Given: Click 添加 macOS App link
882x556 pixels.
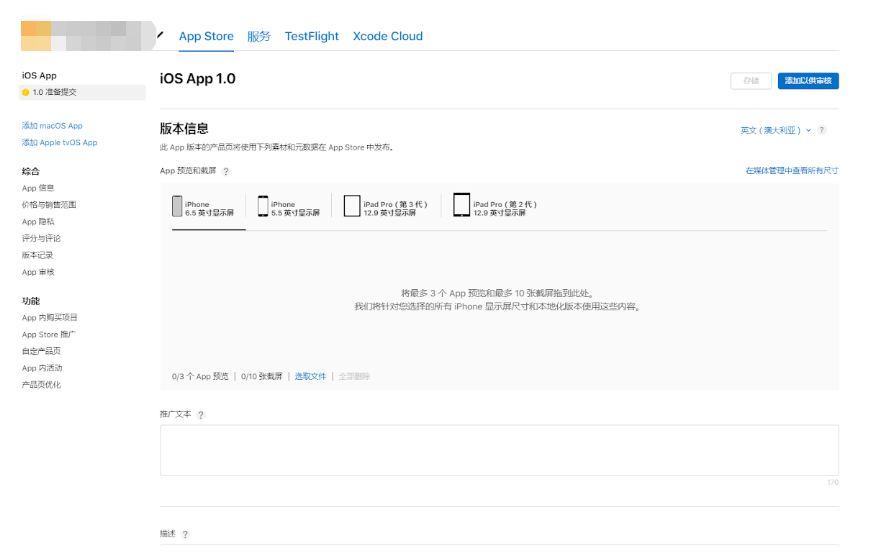Looking at the screenshot, I should (x=52, y=125).
